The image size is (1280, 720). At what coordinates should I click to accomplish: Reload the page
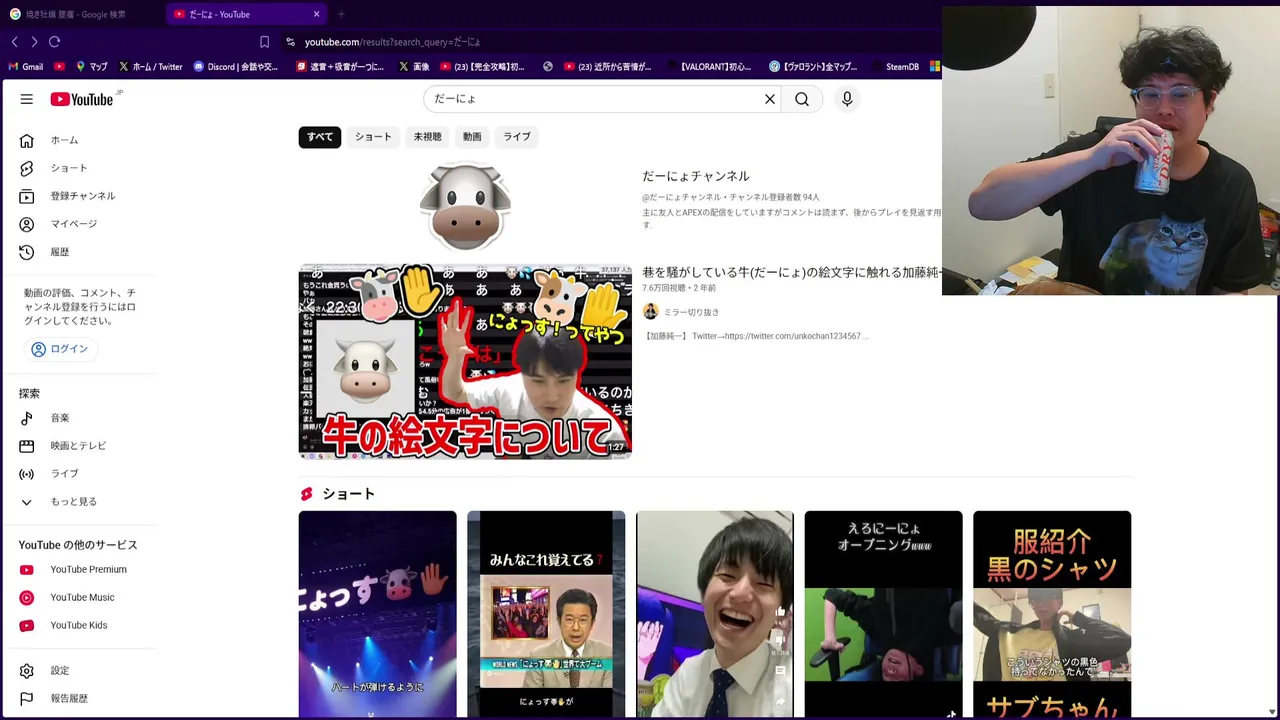[55, 42]
